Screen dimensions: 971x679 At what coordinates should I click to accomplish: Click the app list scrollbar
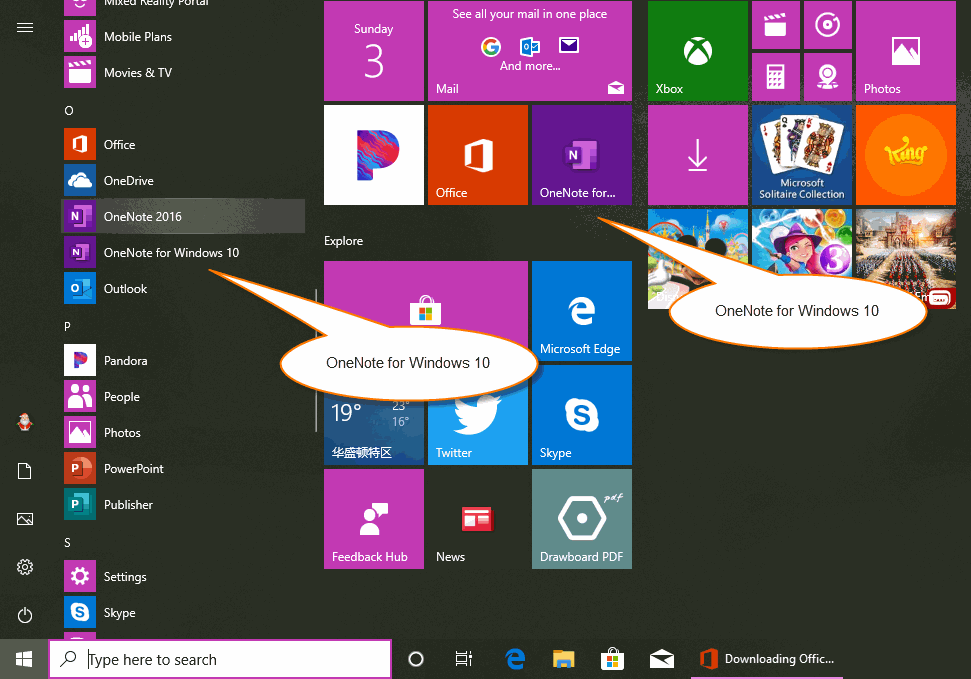(x=316, y=360)
